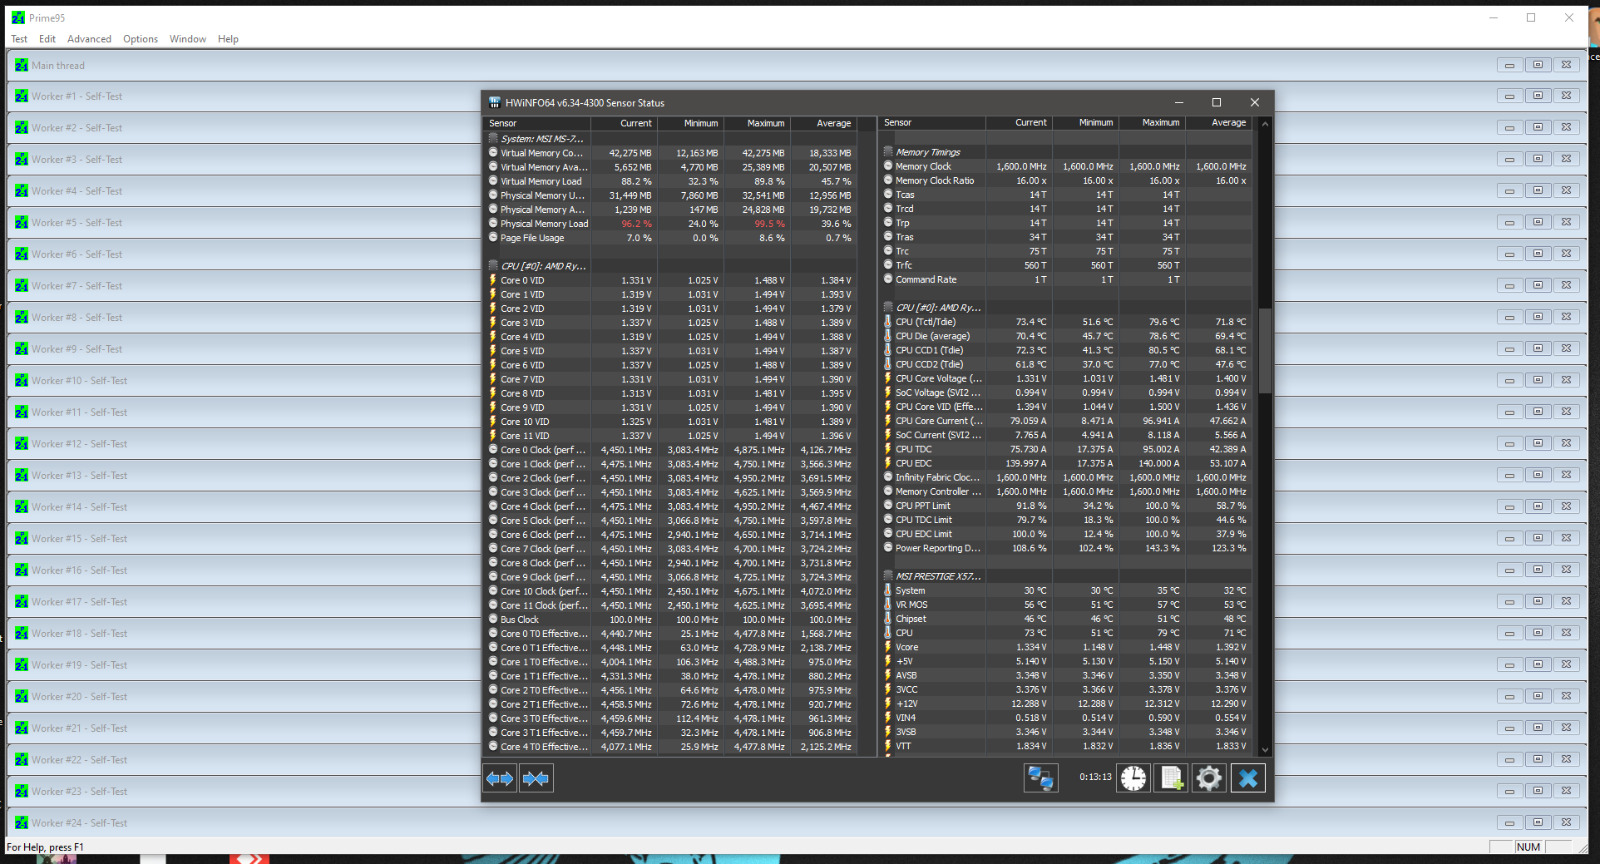Screen dimensions: 1600x864
Task: Close sensor status with the blue X button
Action: point(1247,778)
